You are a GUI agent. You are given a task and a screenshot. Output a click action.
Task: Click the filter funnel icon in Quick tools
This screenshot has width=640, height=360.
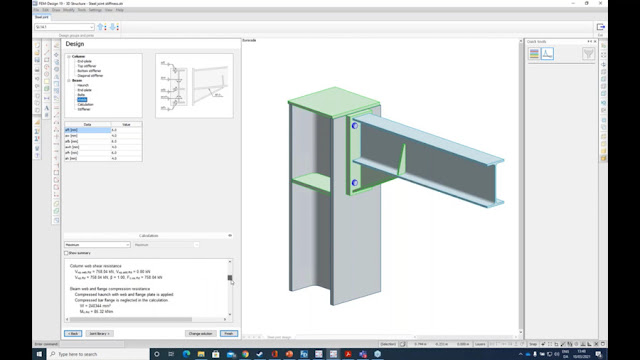(x=588, y=53)
